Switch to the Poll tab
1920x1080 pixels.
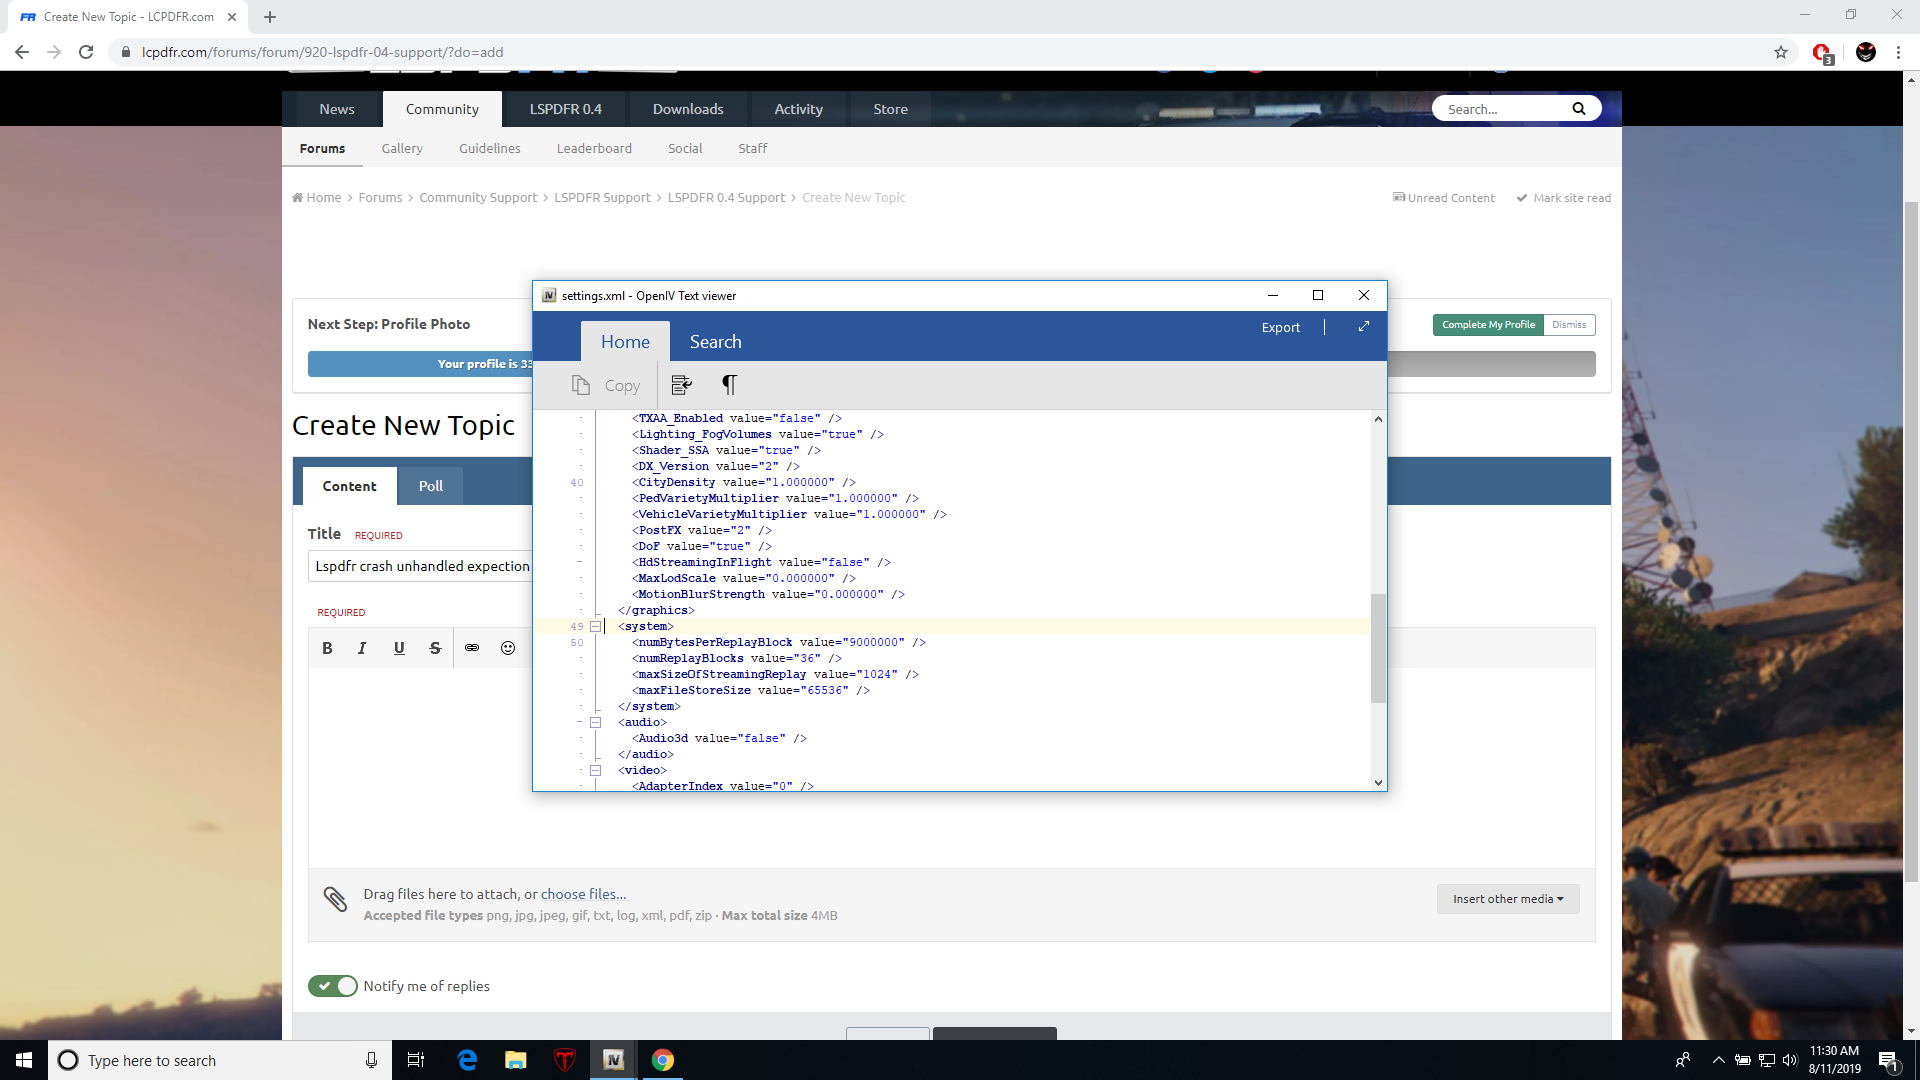coord(430,486)
